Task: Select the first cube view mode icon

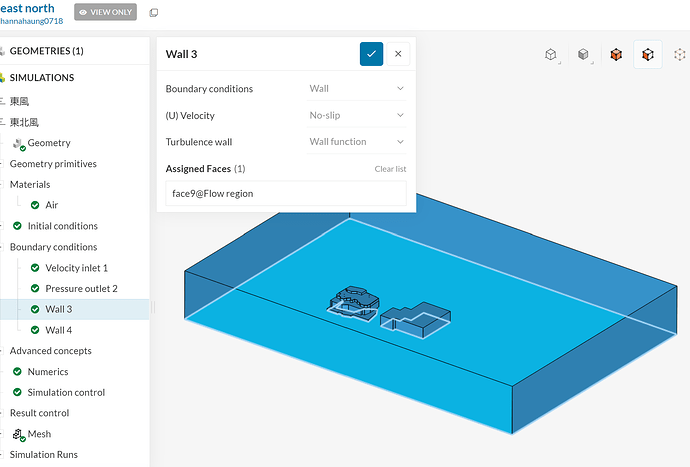Action: pyautogui.click(x=551, y=55)
